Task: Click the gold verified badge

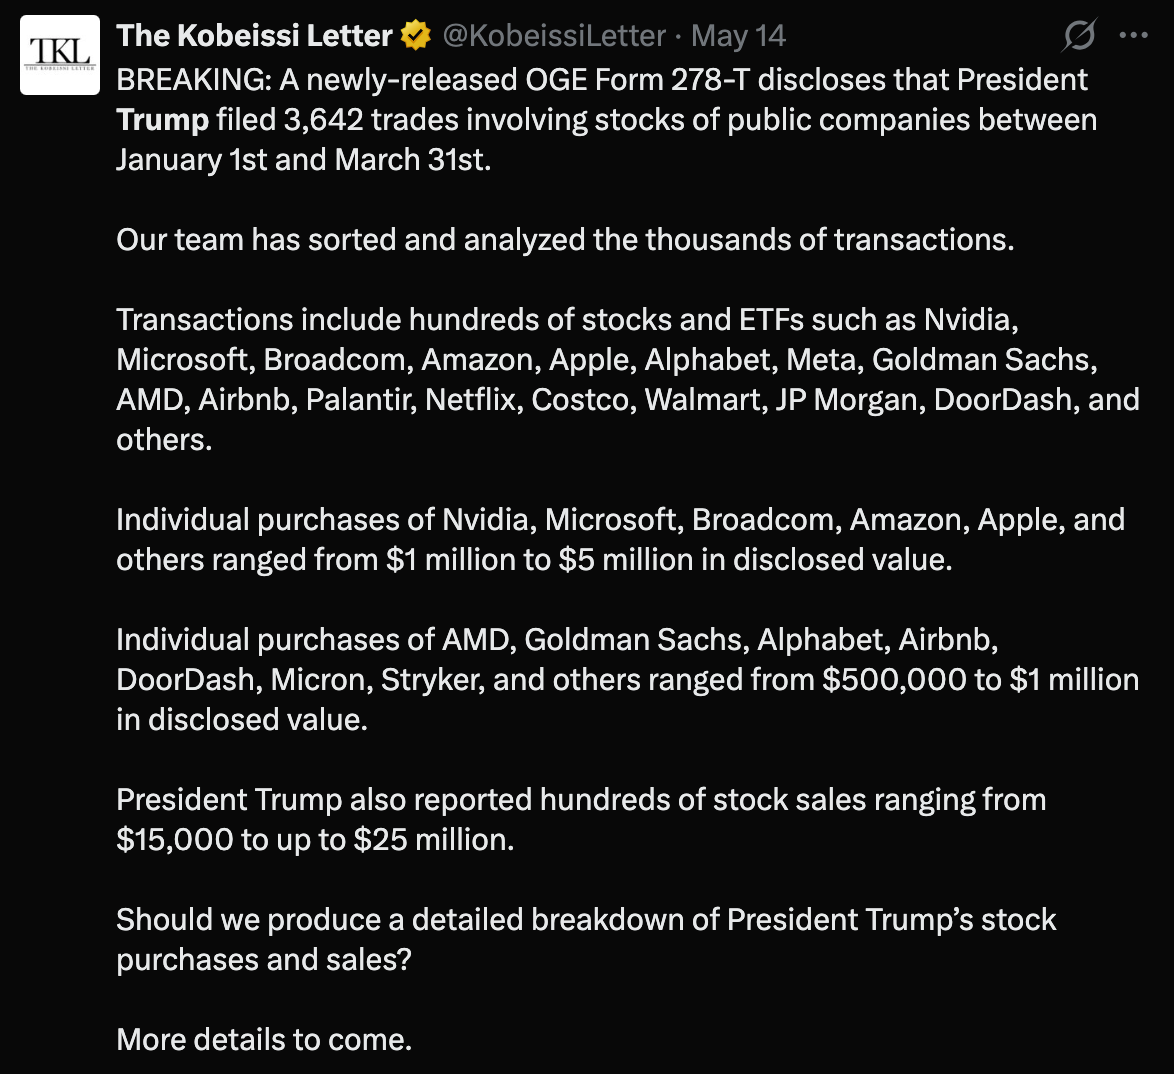Action: point(416,36)
